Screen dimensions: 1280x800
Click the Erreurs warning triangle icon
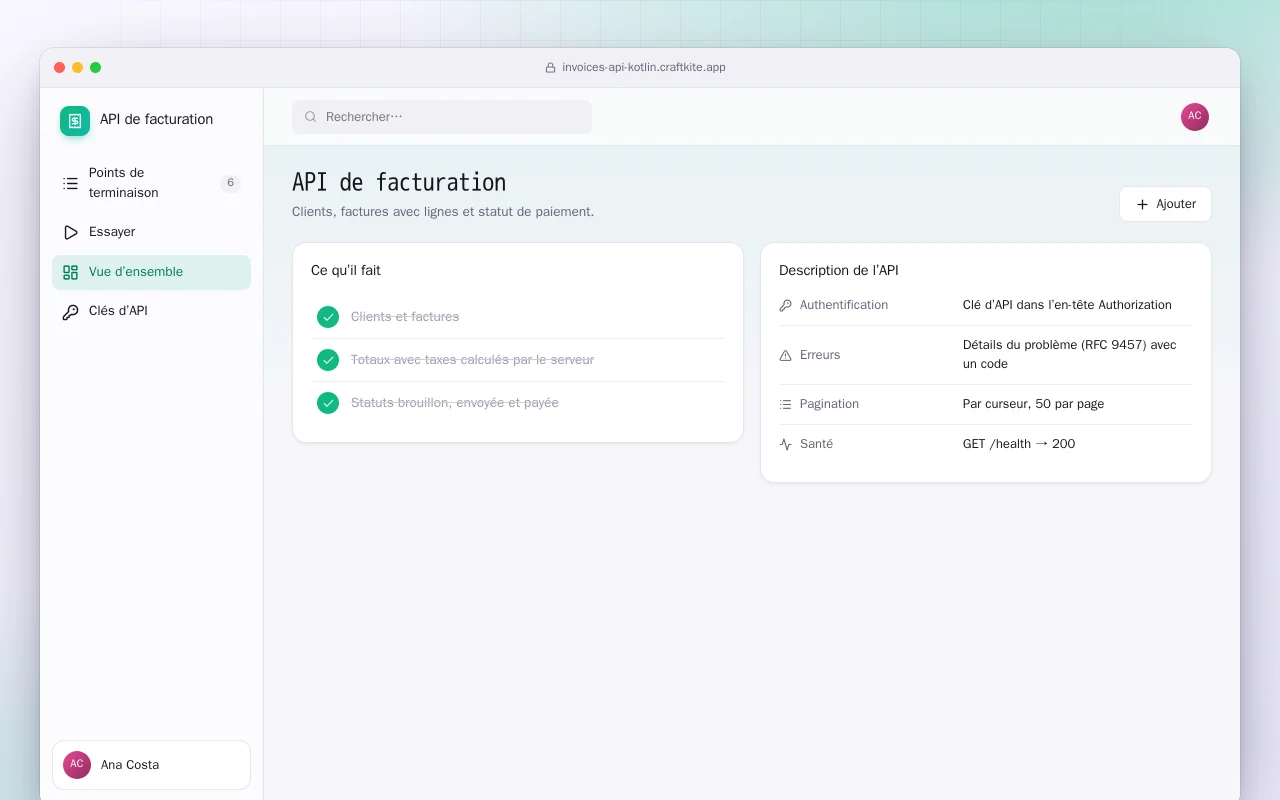pos(785,355)
